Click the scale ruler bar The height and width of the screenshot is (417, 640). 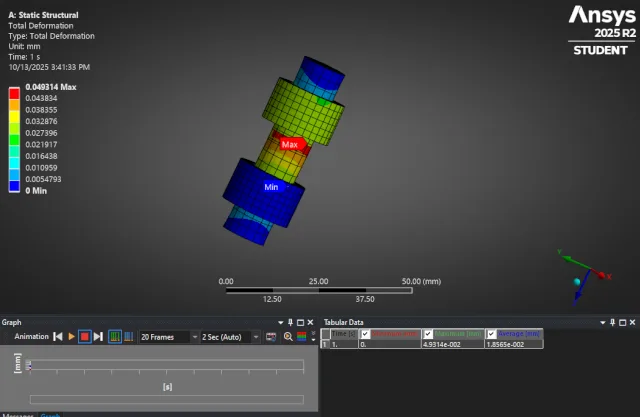pyautogui.click(x=319, y=291)
